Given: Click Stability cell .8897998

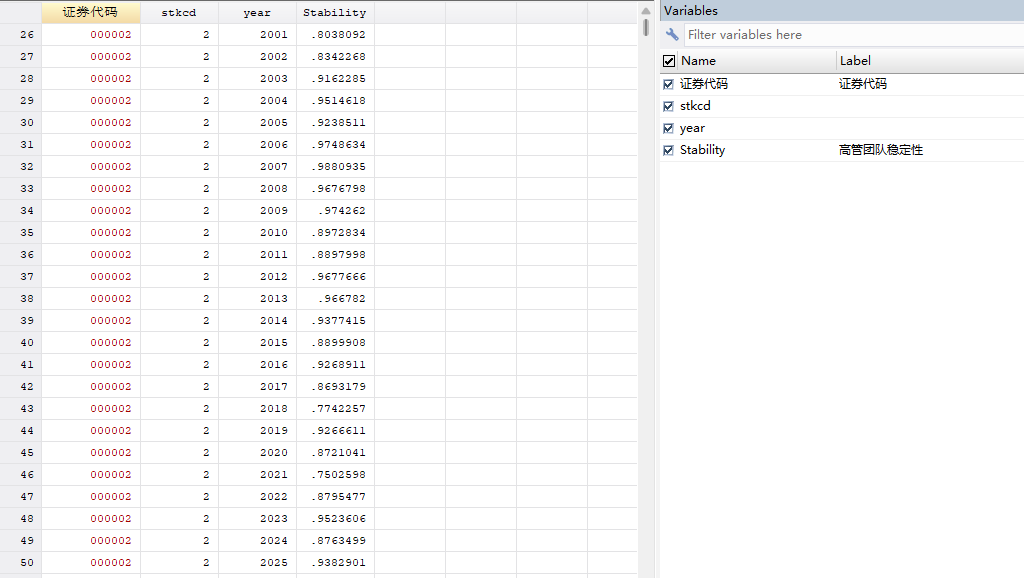Looking at the screenshot, I should [335, 255].
